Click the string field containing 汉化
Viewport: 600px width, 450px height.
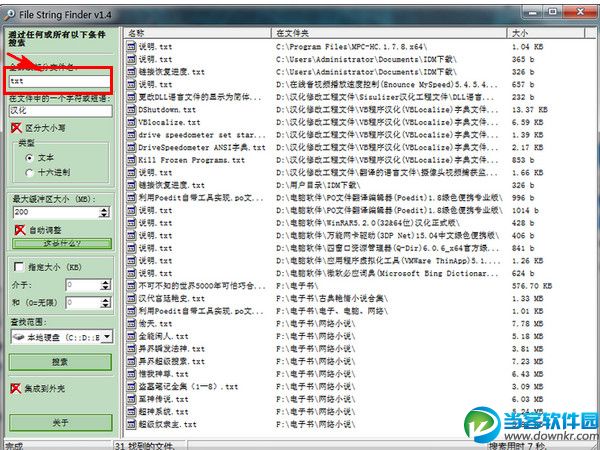click(x=60, y=111)
